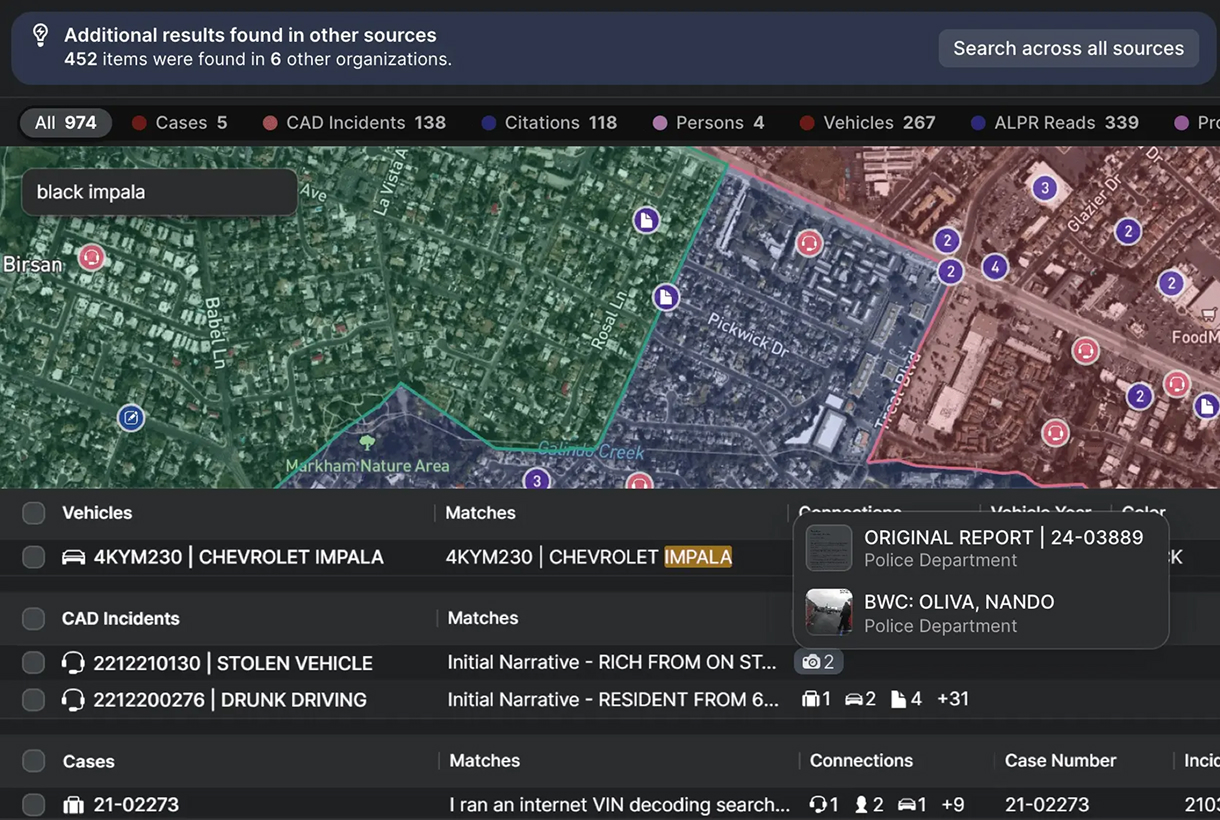The height and width of the screenshot is (820, 1220).
Task: Select the cluster marker labeled 4 on map
Action: click(x=994, y=267)
